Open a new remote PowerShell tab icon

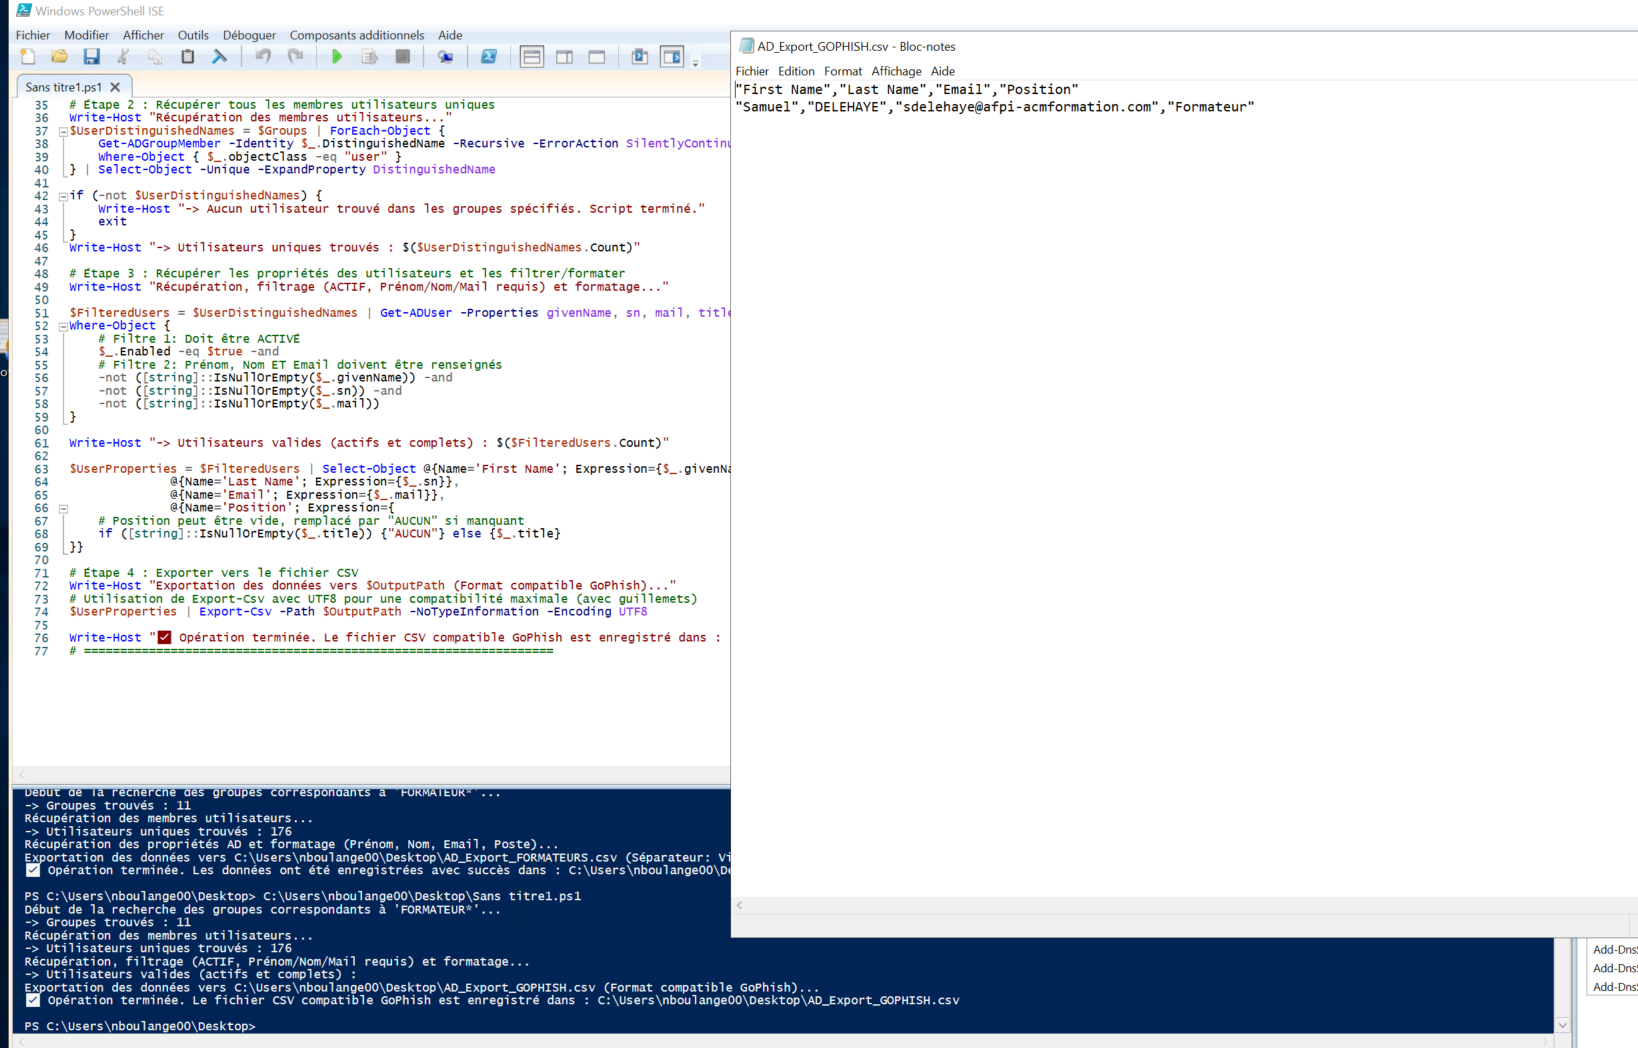[x=445, y=57]
